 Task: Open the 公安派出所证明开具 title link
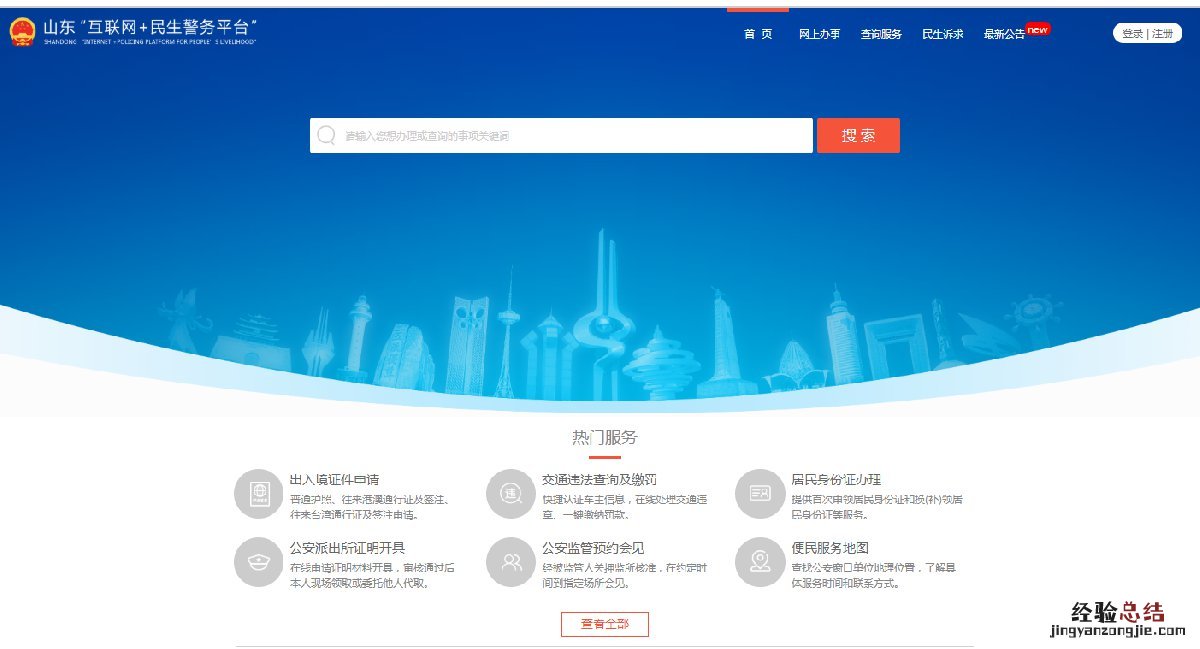(347, 548)
